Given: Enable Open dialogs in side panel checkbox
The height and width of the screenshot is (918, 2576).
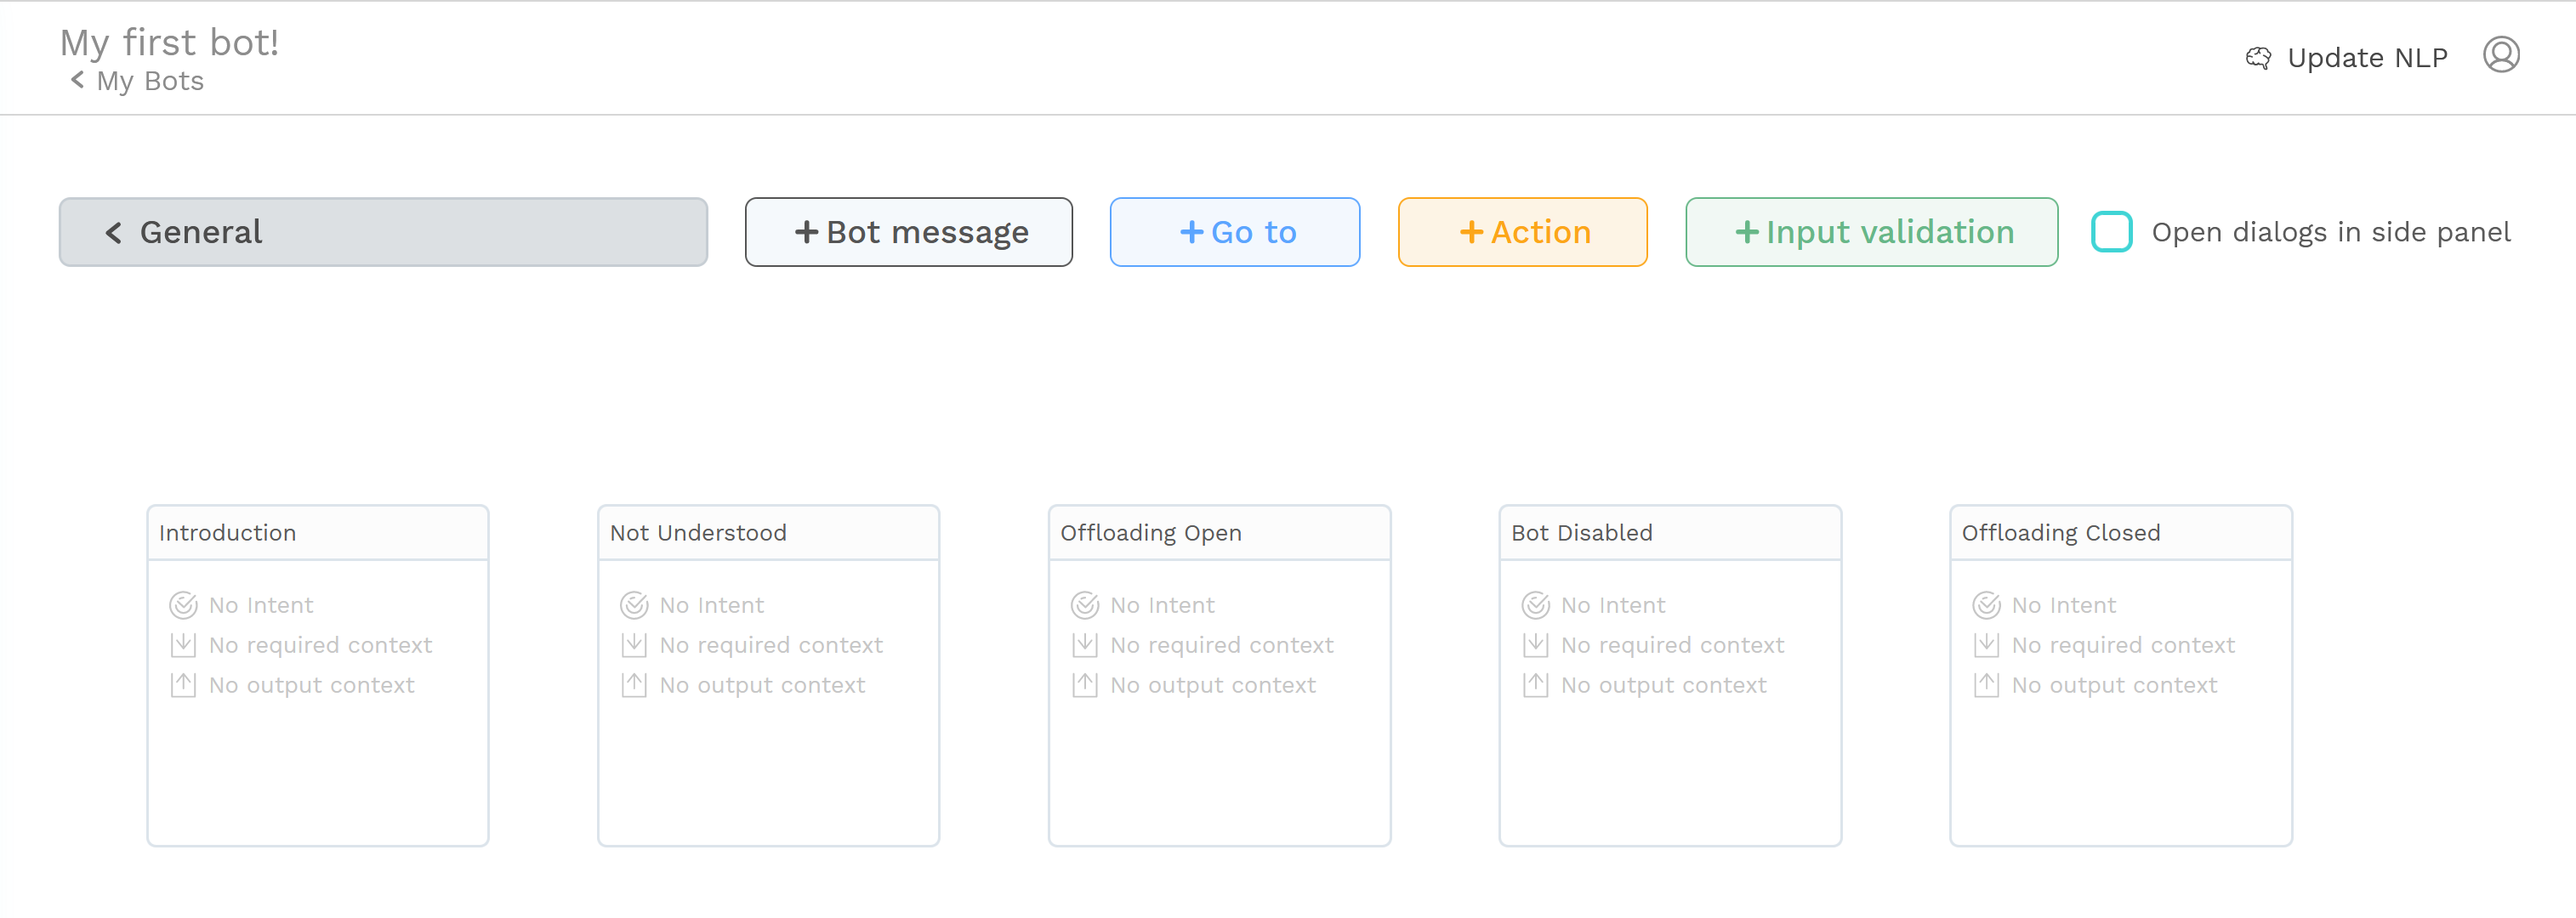Looking at the screenshot, I should coord(2112,232).
